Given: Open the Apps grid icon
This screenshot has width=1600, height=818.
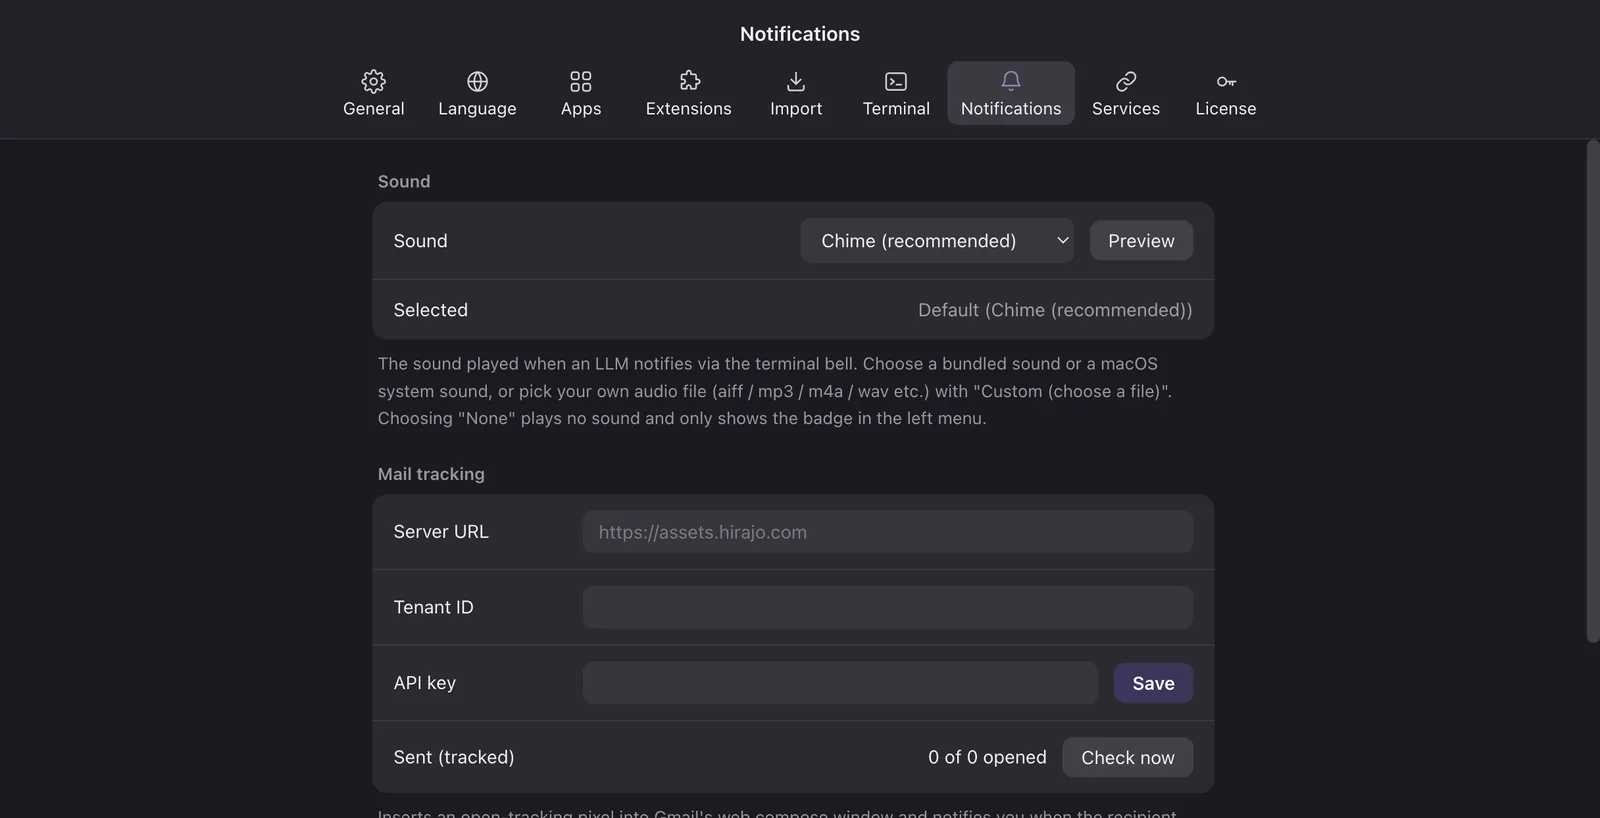Looking at the screenshot, I should 581,81.
